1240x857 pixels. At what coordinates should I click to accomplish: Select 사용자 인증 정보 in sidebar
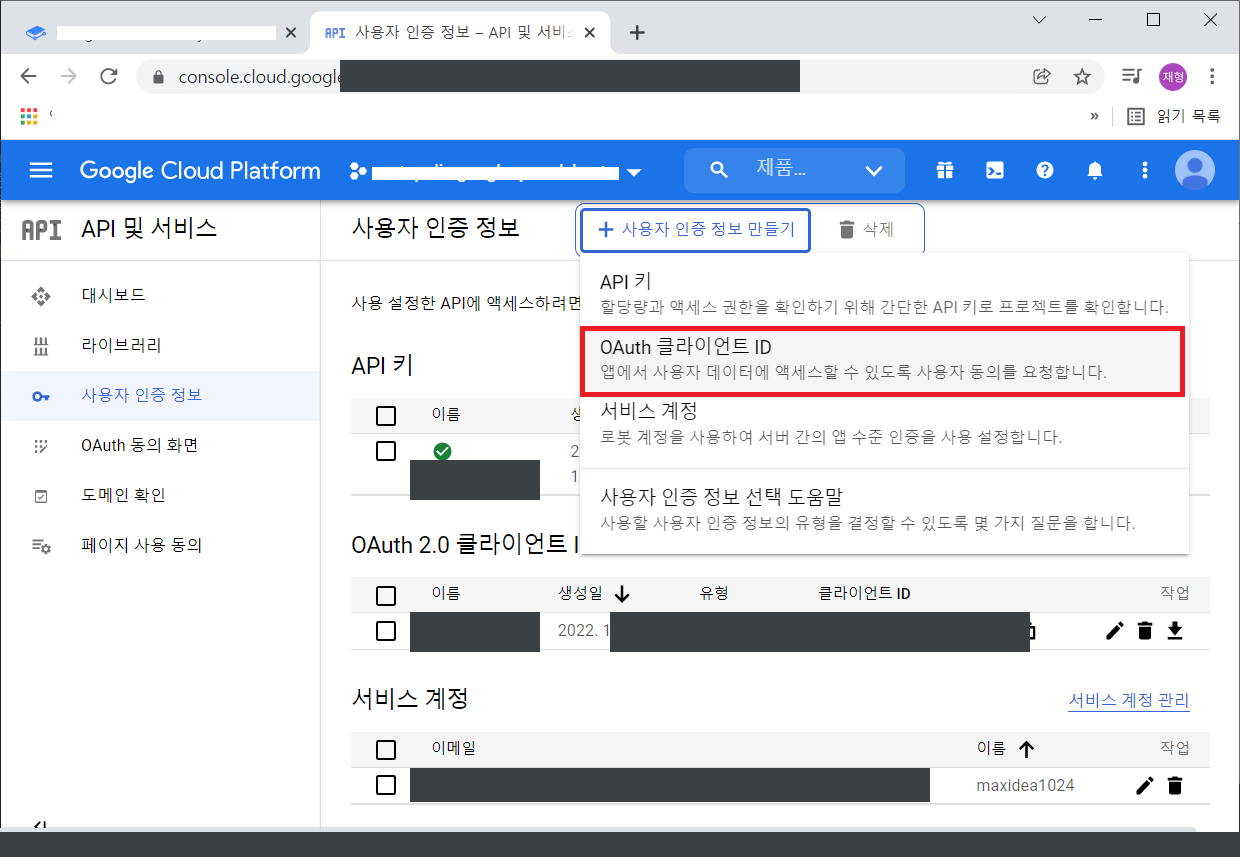[x=160, y=395]
